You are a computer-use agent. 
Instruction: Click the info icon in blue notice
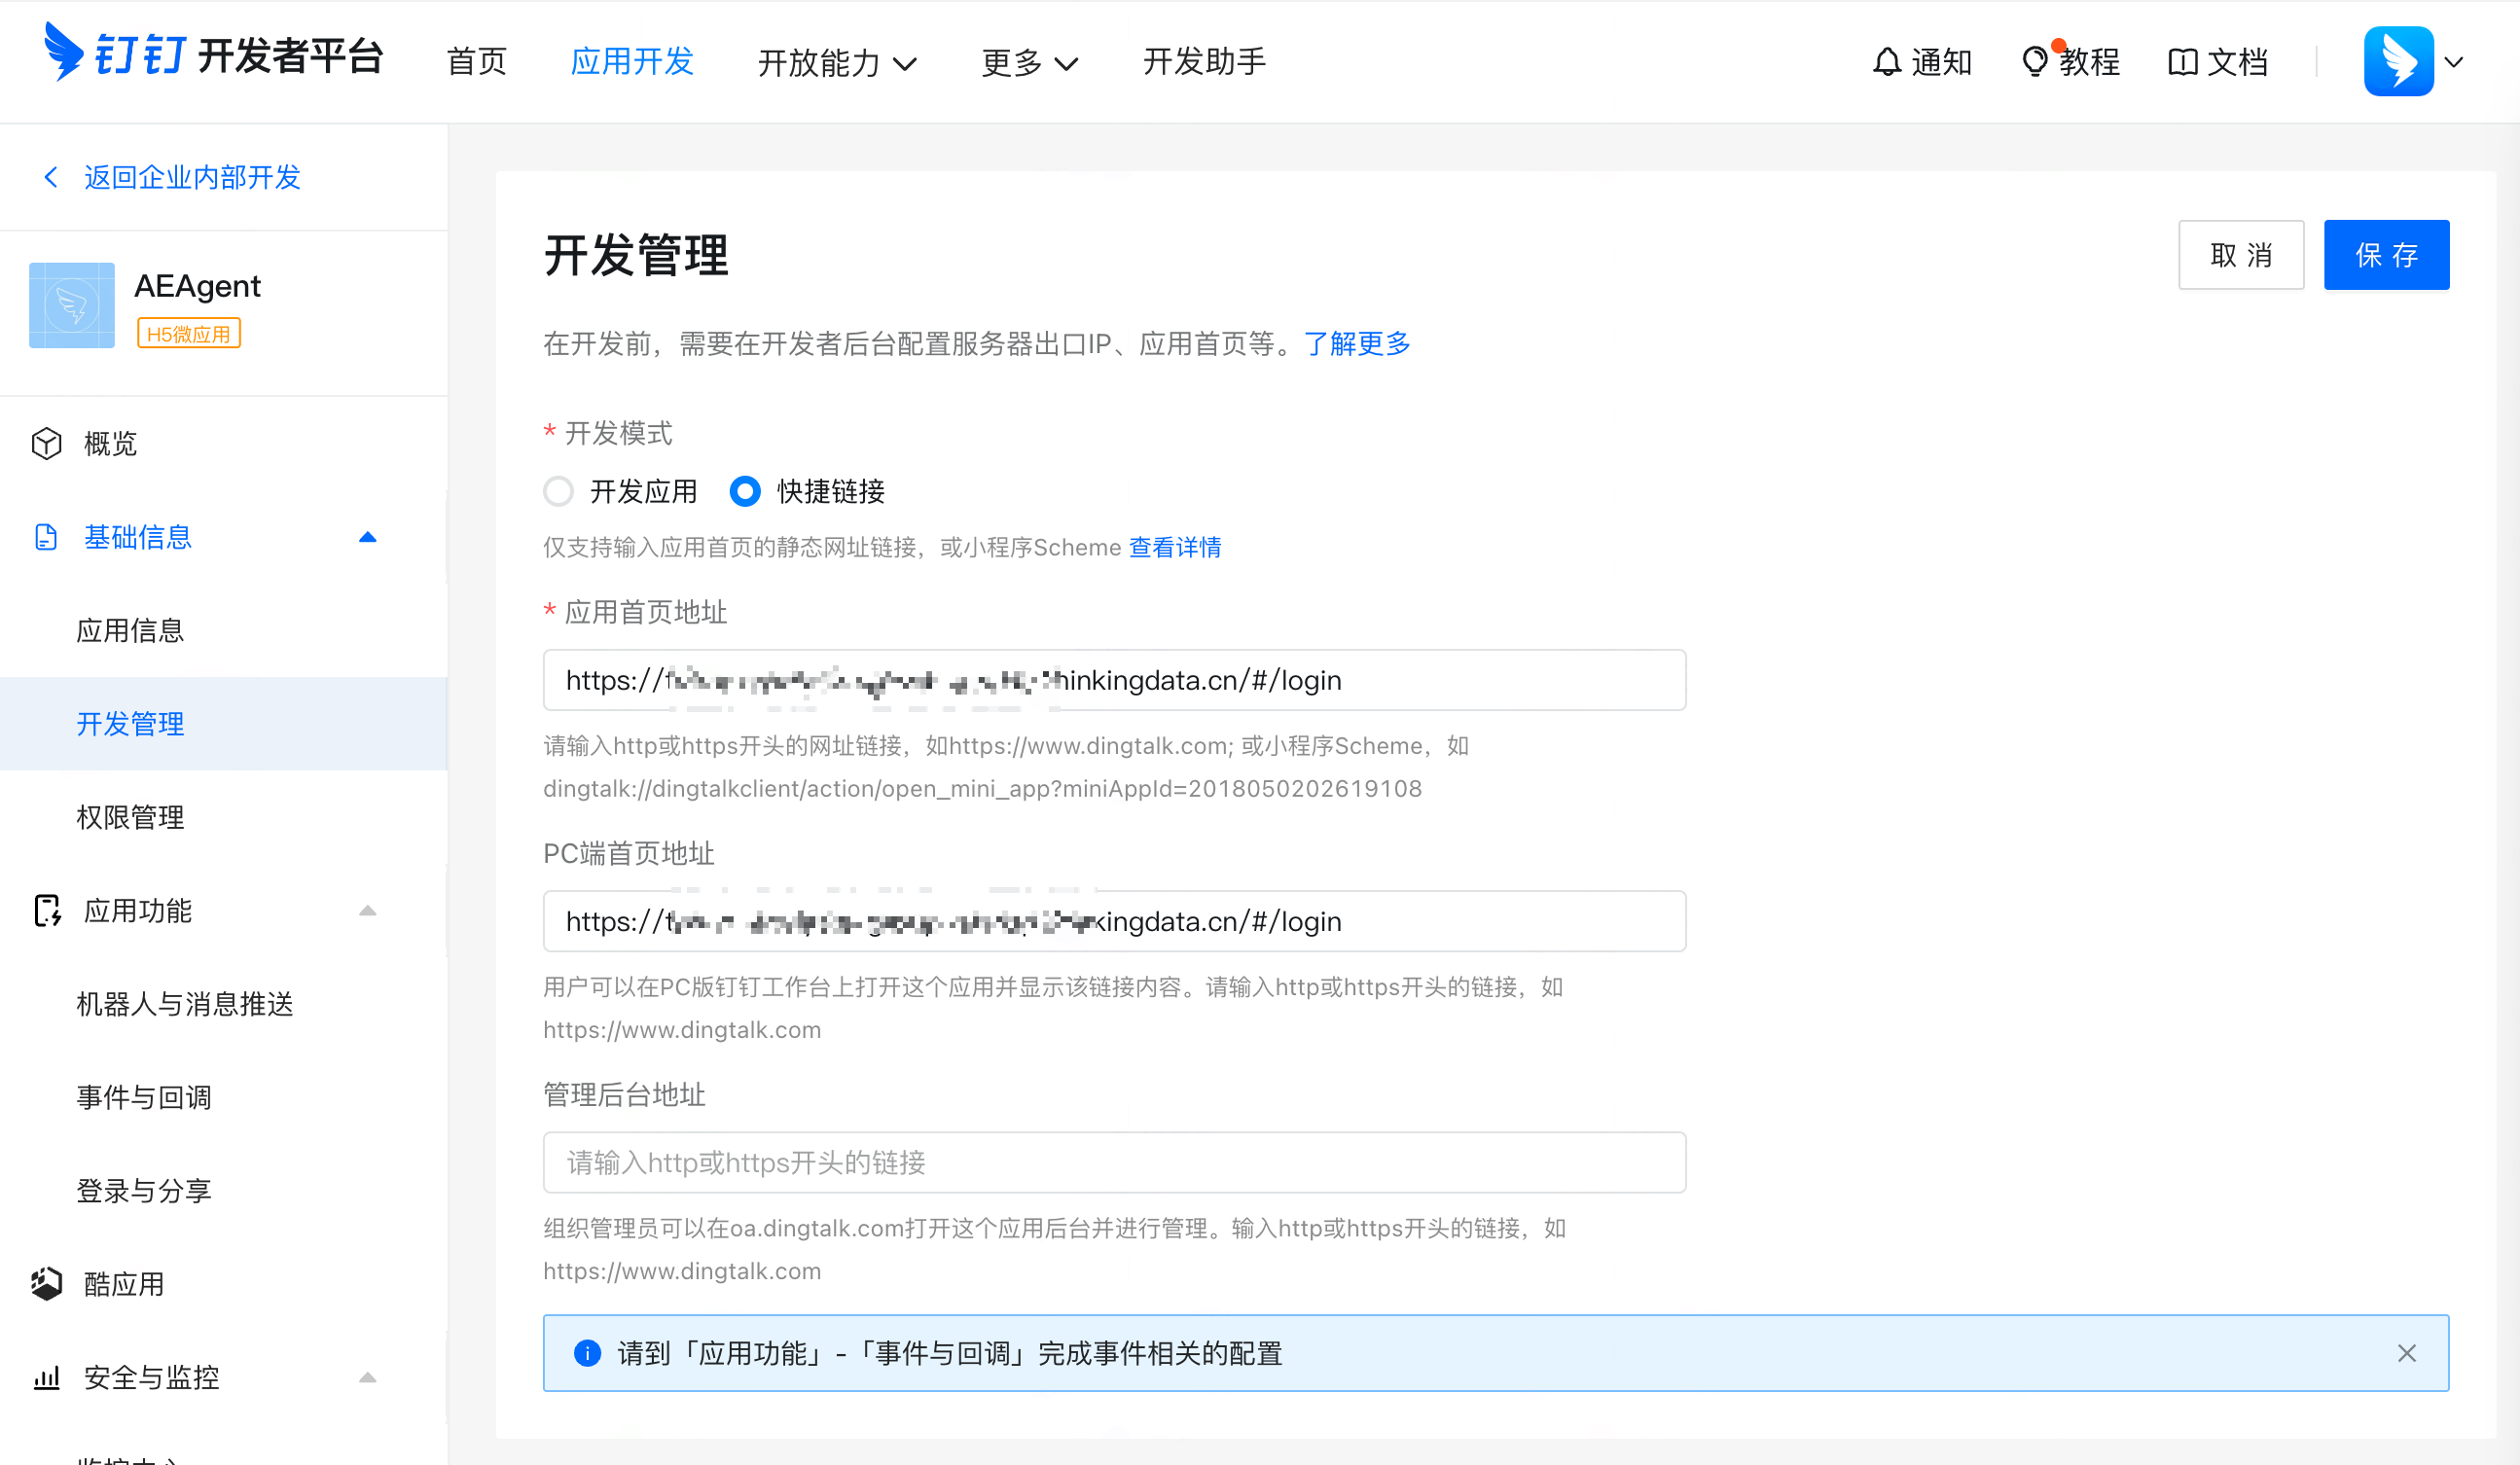587,1352
